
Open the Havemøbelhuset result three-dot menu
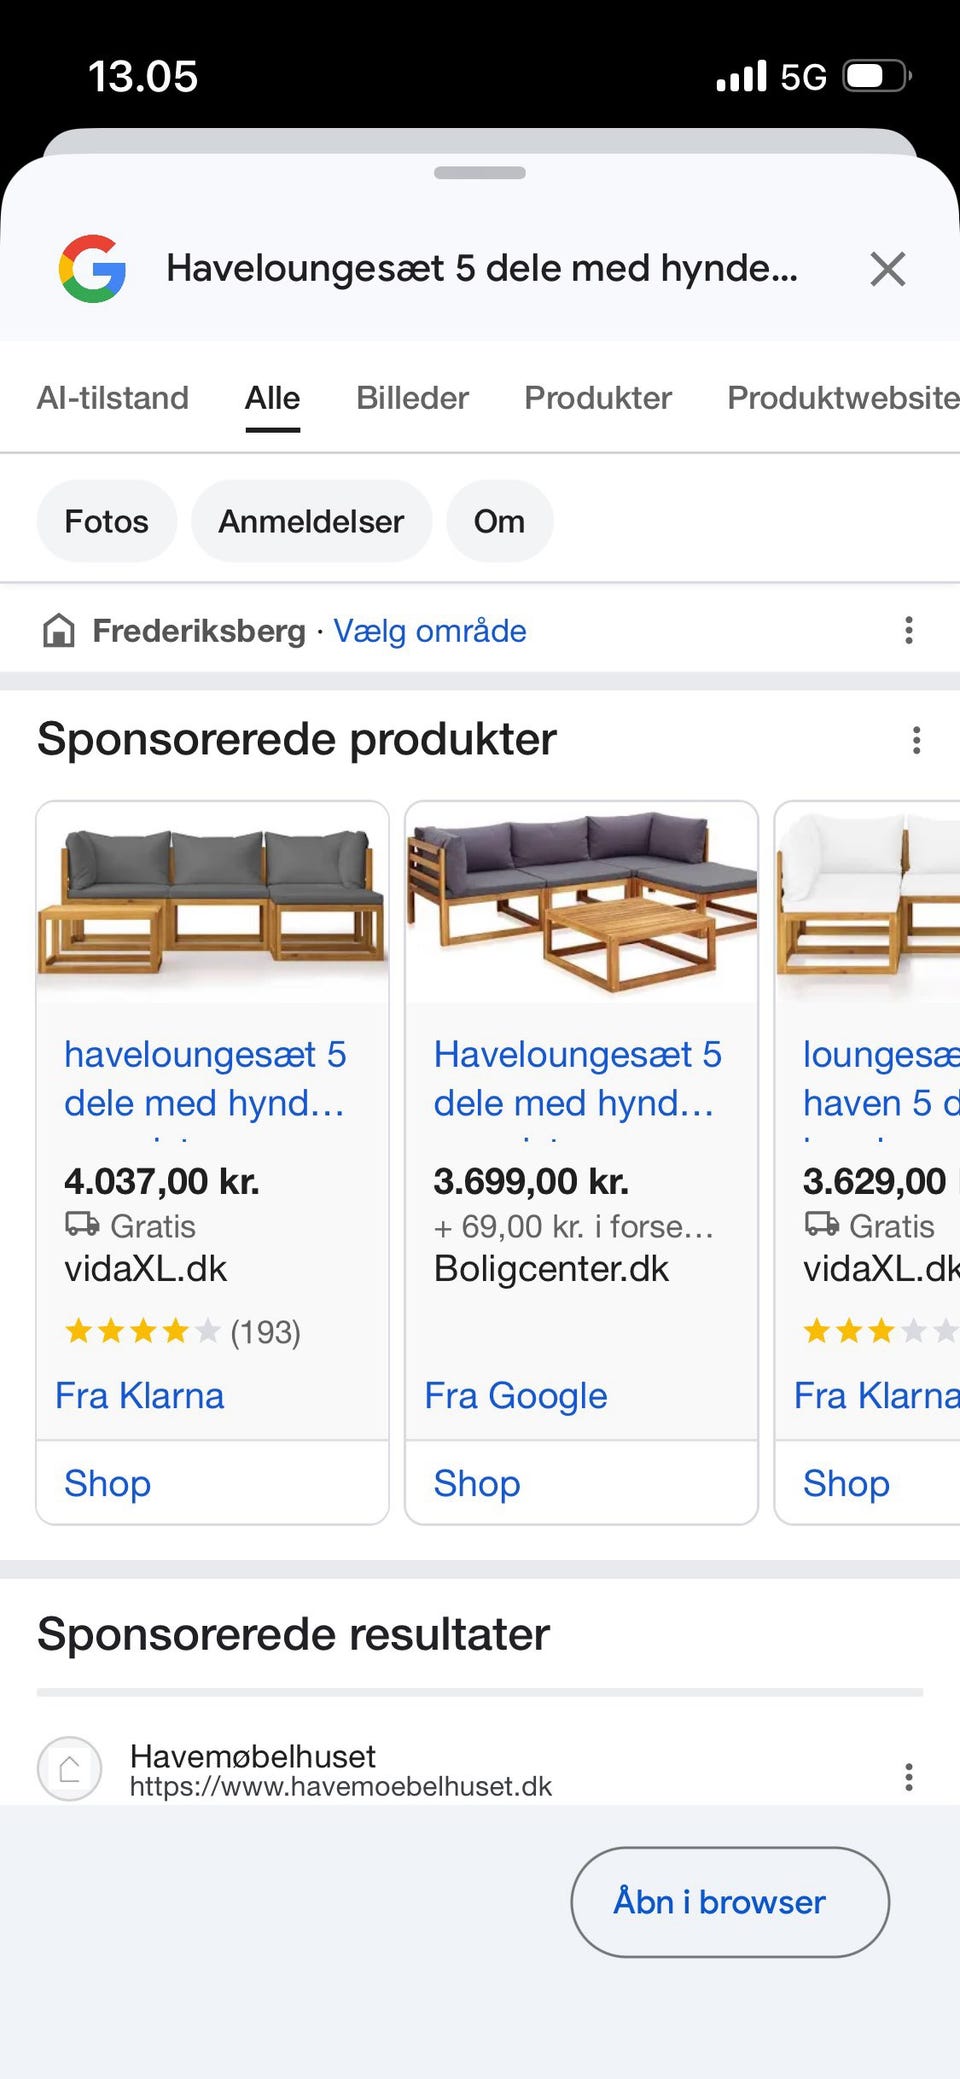click(908, 1776)
